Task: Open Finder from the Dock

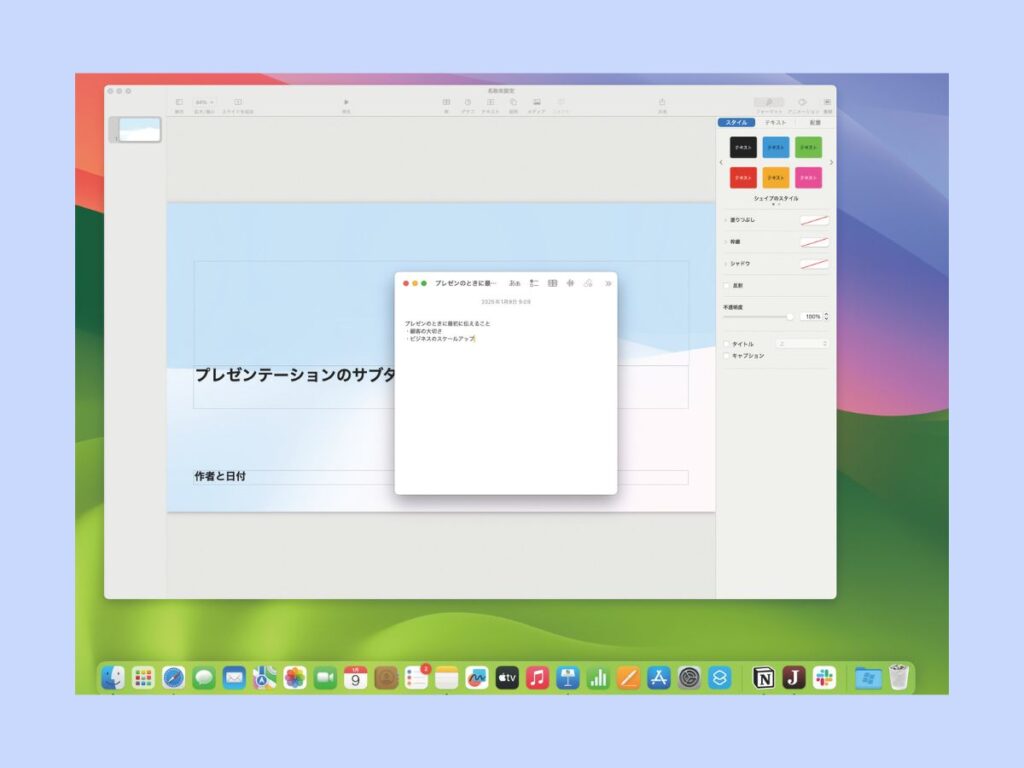Action: [x=113, y=678]
